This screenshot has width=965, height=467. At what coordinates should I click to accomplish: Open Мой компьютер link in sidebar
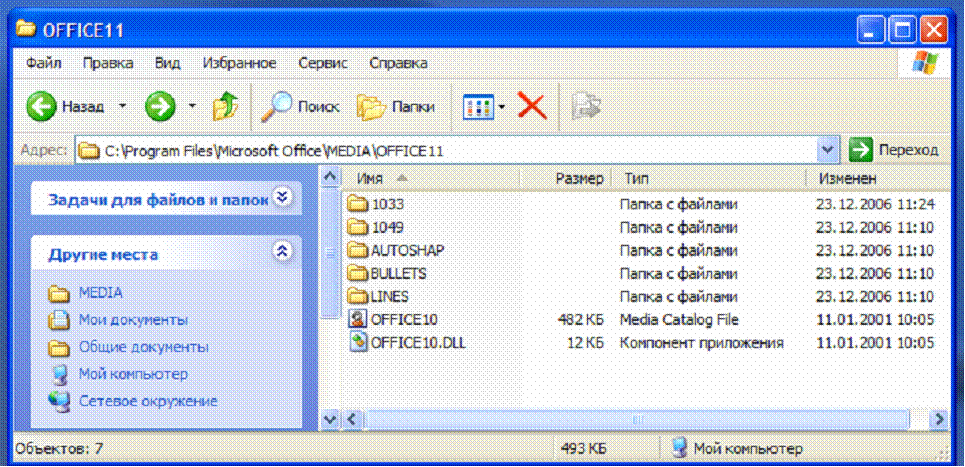coord(133,374)
